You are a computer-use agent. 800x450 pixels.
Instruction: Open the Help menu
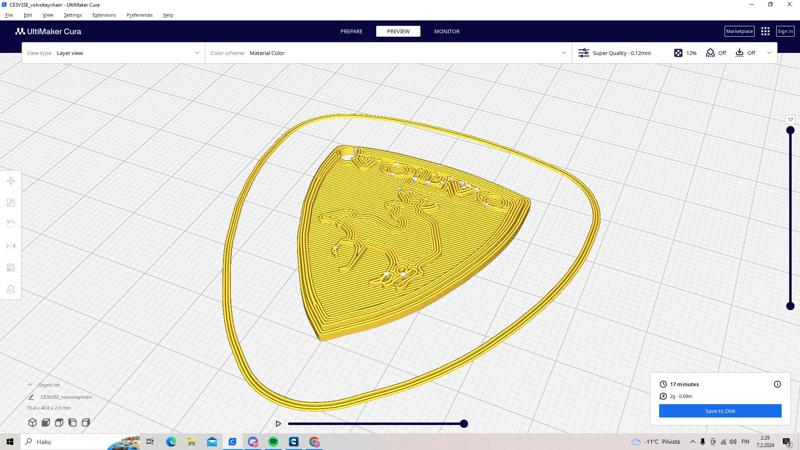tap(168, 15)
